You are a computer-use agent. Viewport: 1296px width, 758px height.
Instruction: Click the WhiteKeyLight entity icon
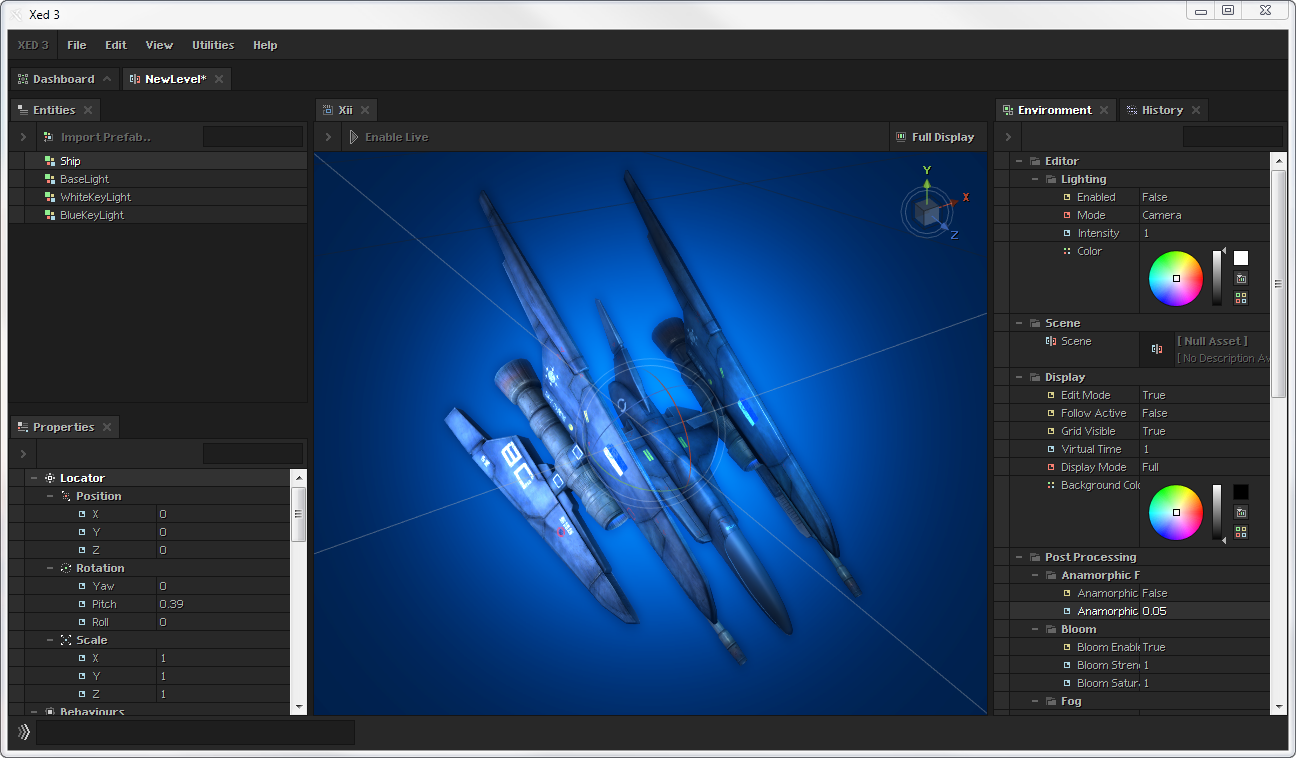(48, 197)
